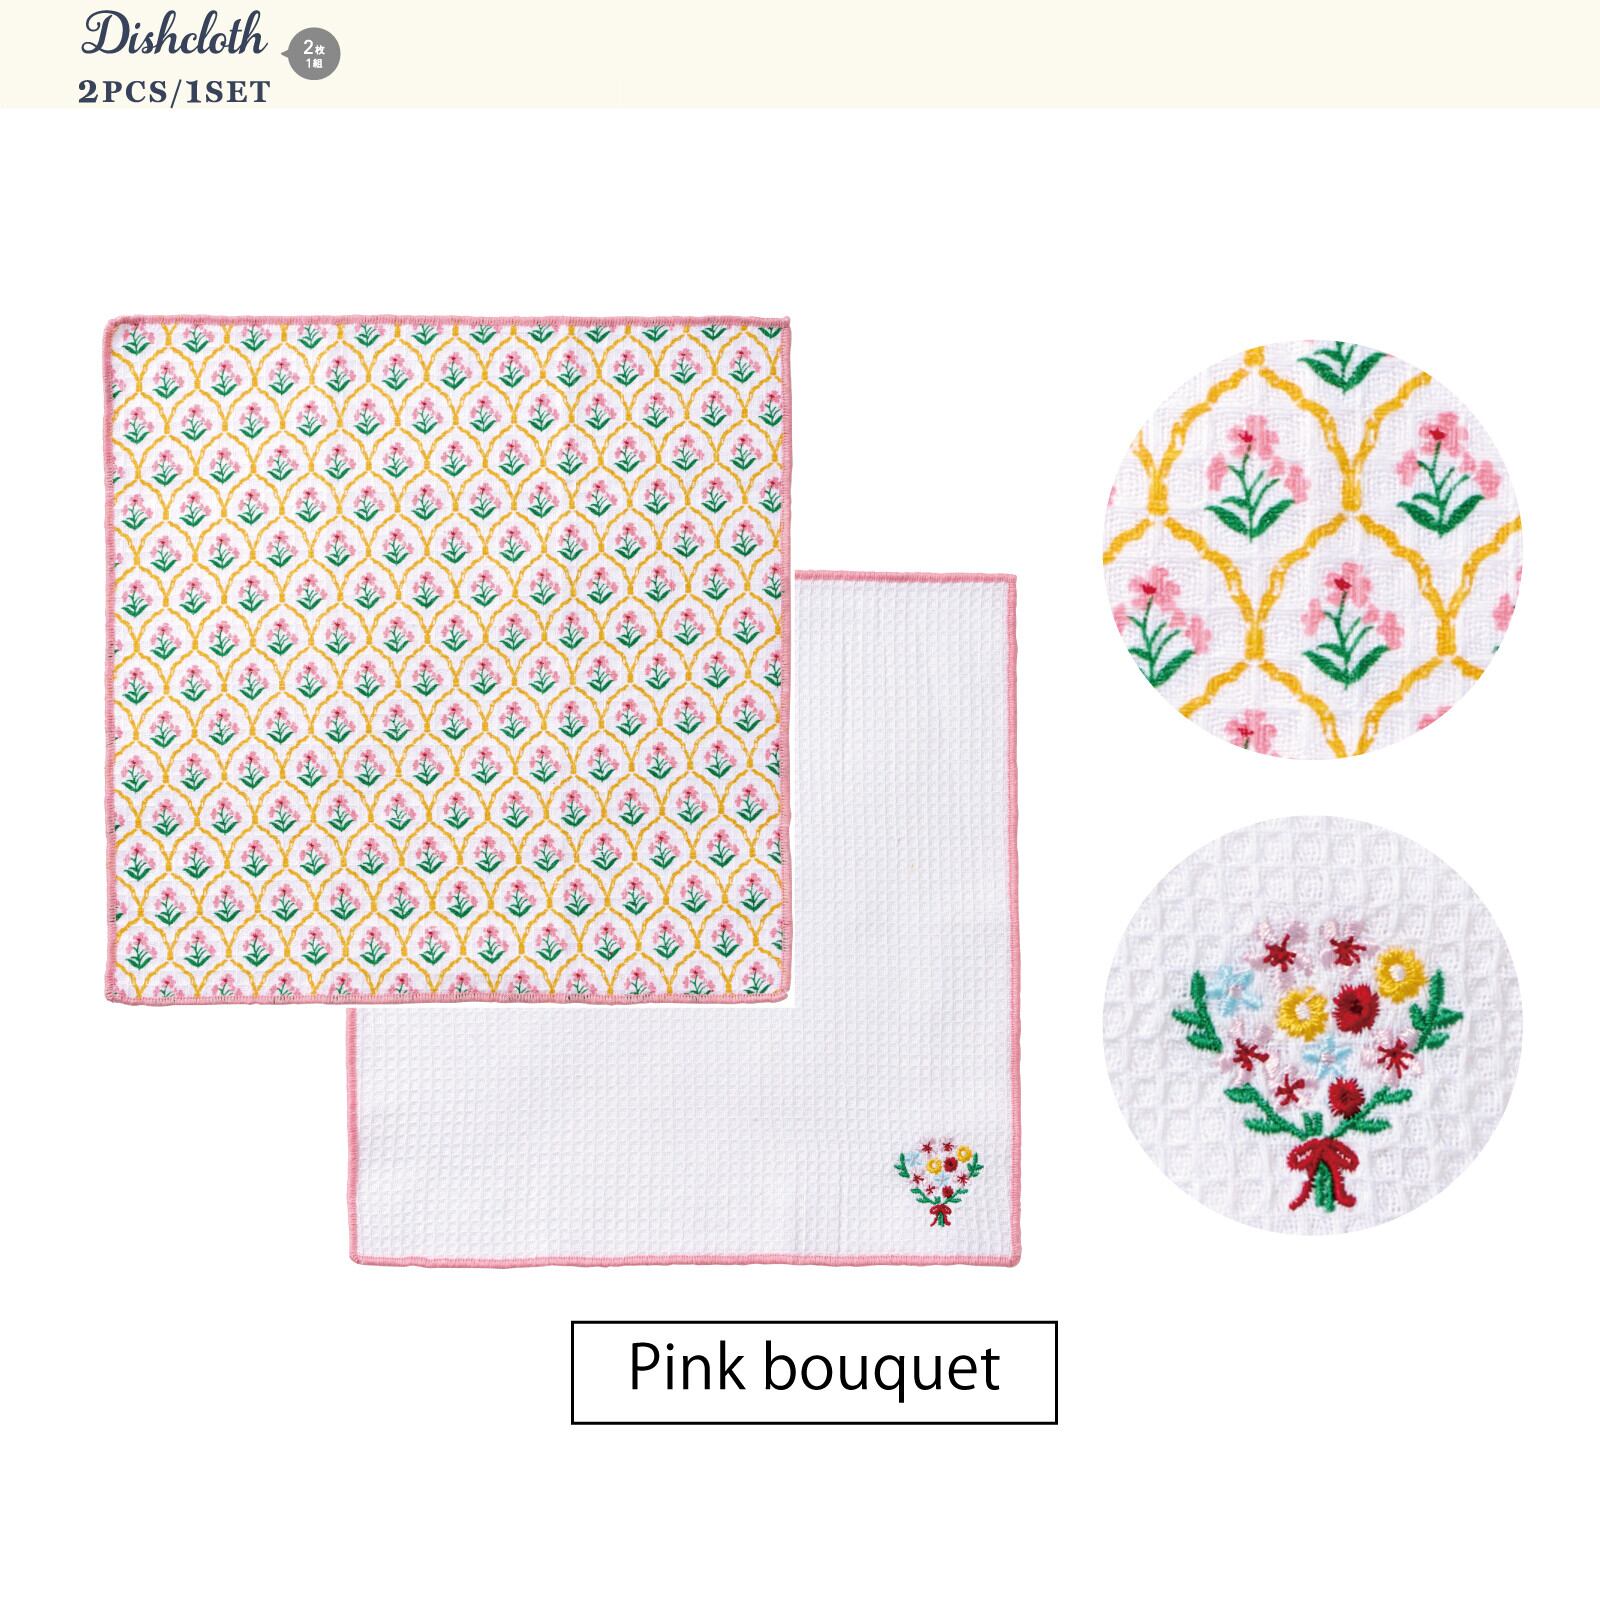
Task: View the circular embroidered bouquet close-up
Action: click(1311, 1025)
